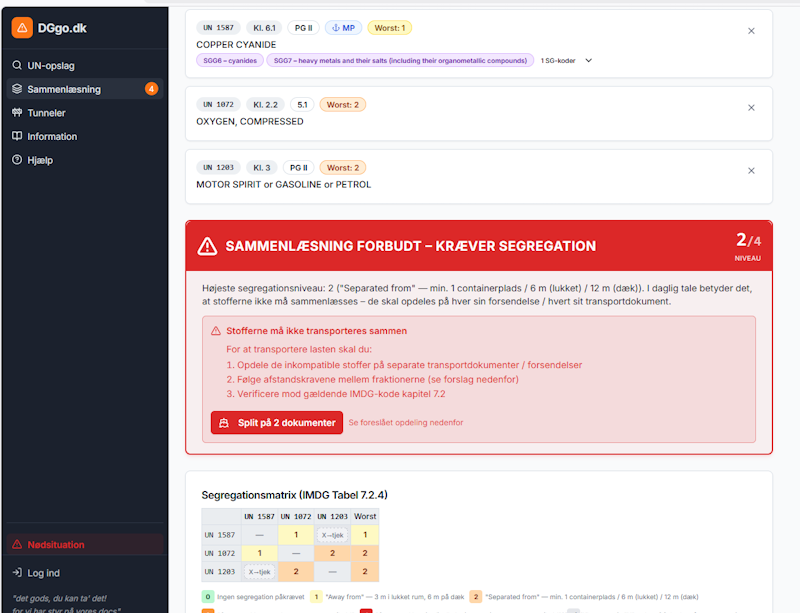800x613 pixels.
Task: Click Se foreslået opdeling nedenfor link
Action: pos(405,423)
